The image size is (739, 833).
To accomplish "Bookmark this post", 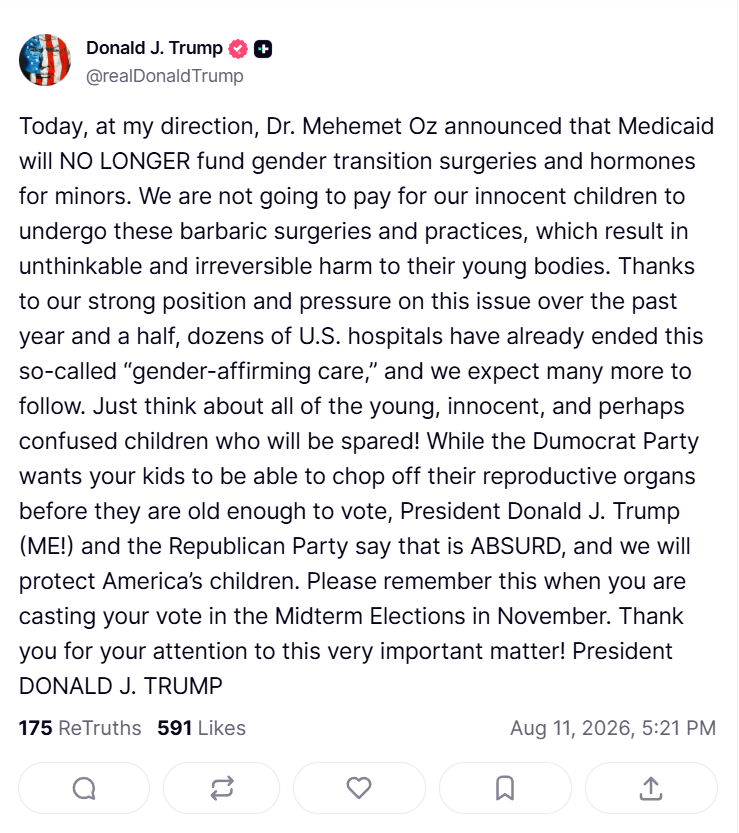I will click(505, 788).
